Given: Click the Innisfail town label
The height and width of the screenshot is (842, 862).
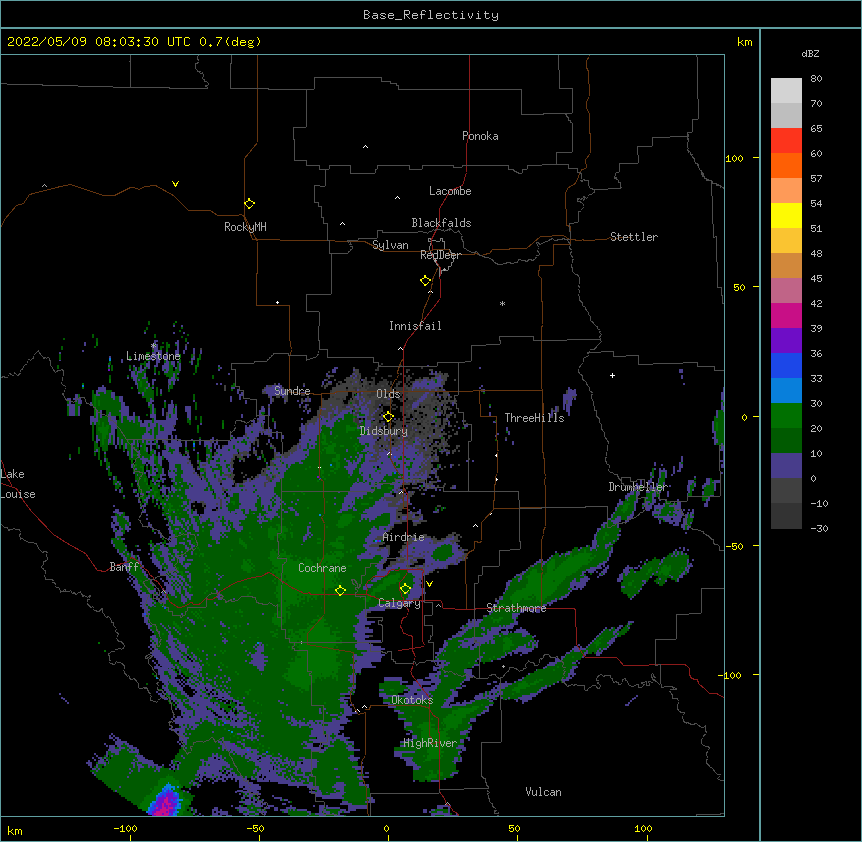Looking at the screenshot, I should [415, 326].
